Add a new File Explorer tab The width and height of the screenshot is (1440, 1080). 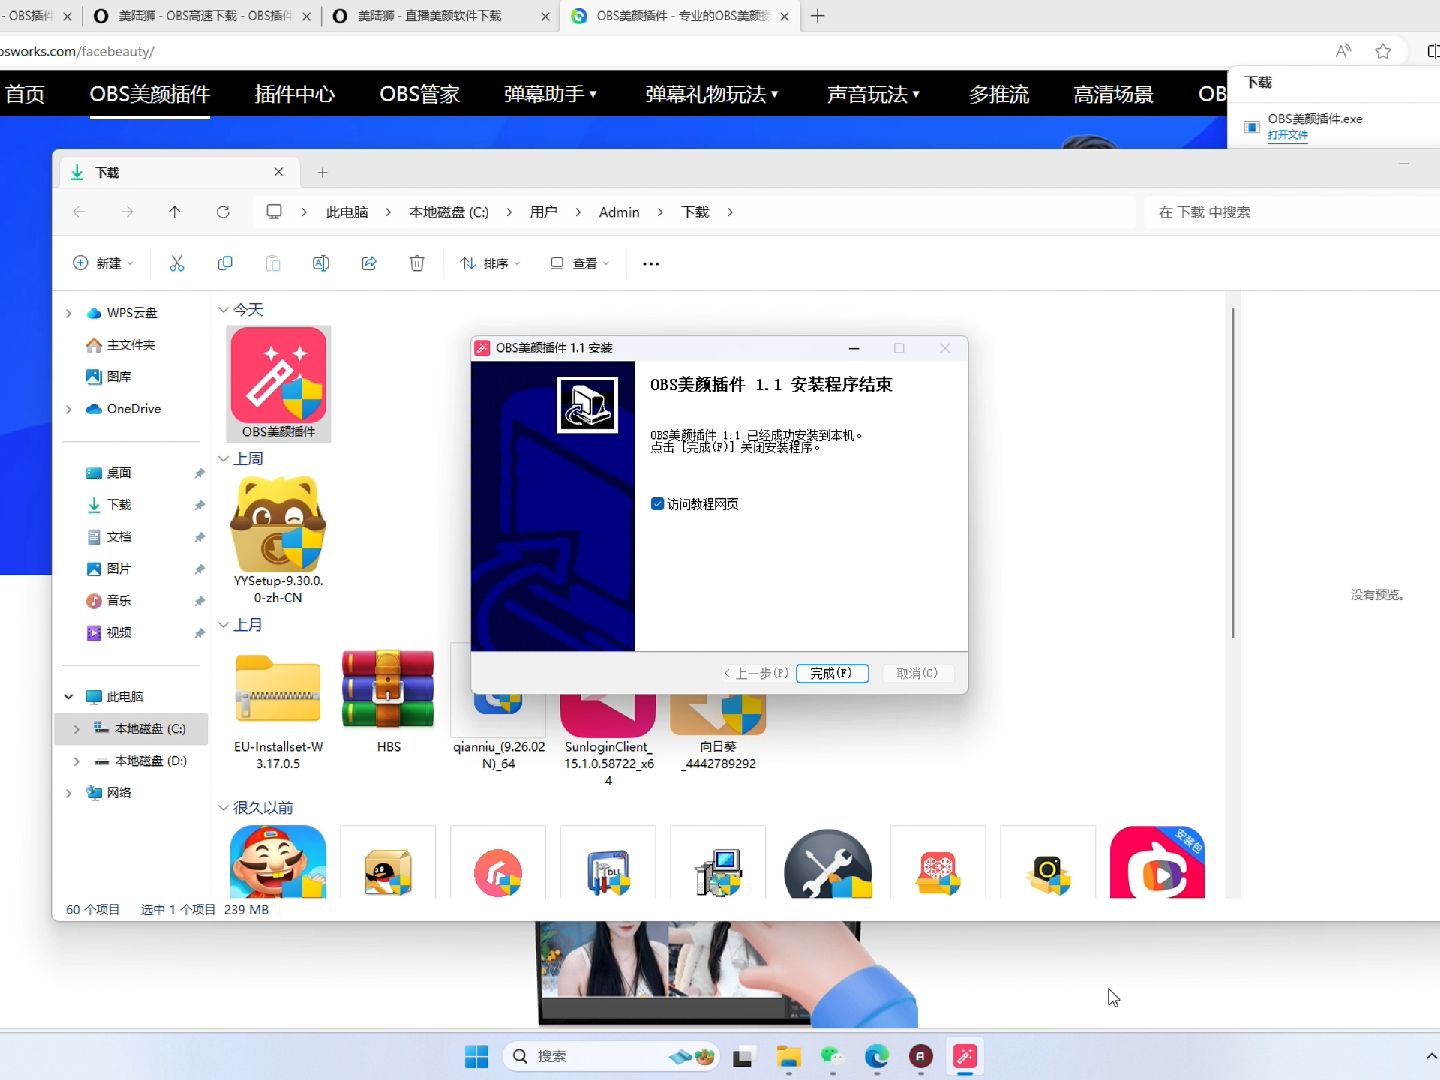point(322,172)
